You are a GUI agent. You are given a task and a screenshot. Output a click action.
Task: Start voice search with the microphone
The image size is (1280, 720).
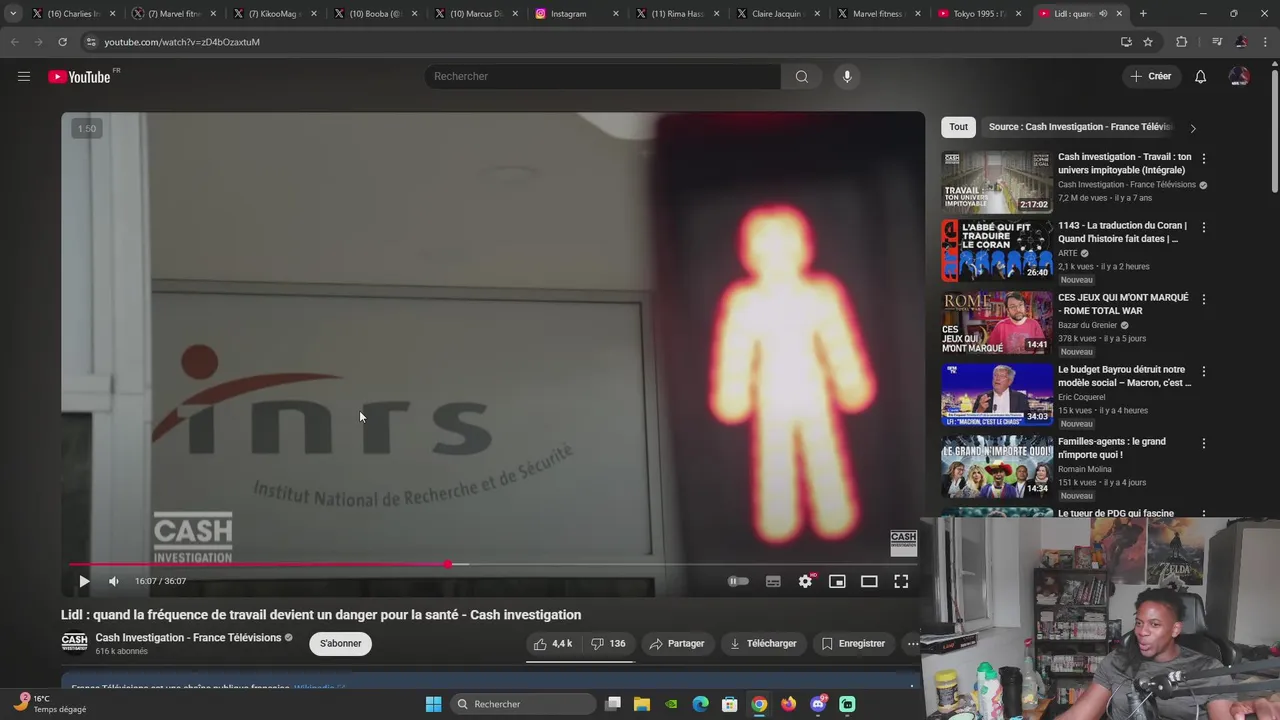(847, 76)
